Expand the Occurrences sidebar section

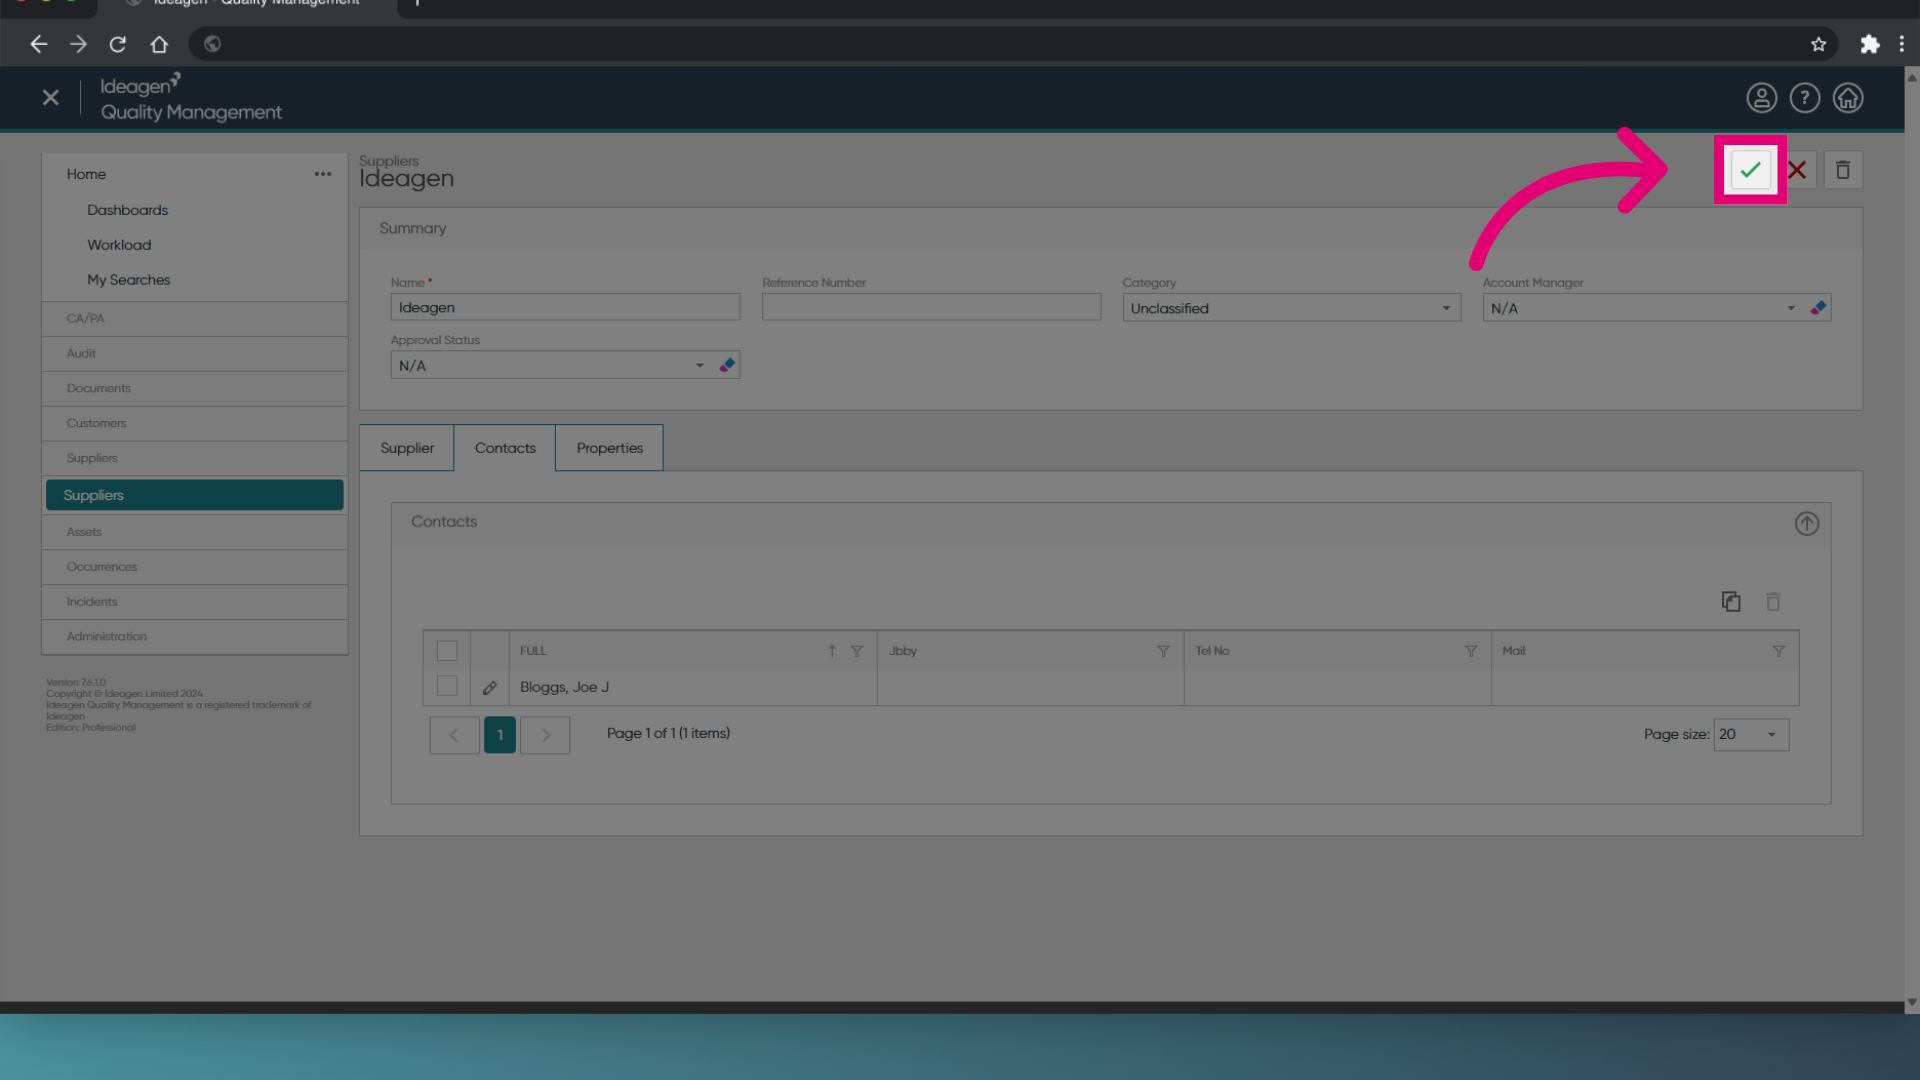(x=195, y=567)
